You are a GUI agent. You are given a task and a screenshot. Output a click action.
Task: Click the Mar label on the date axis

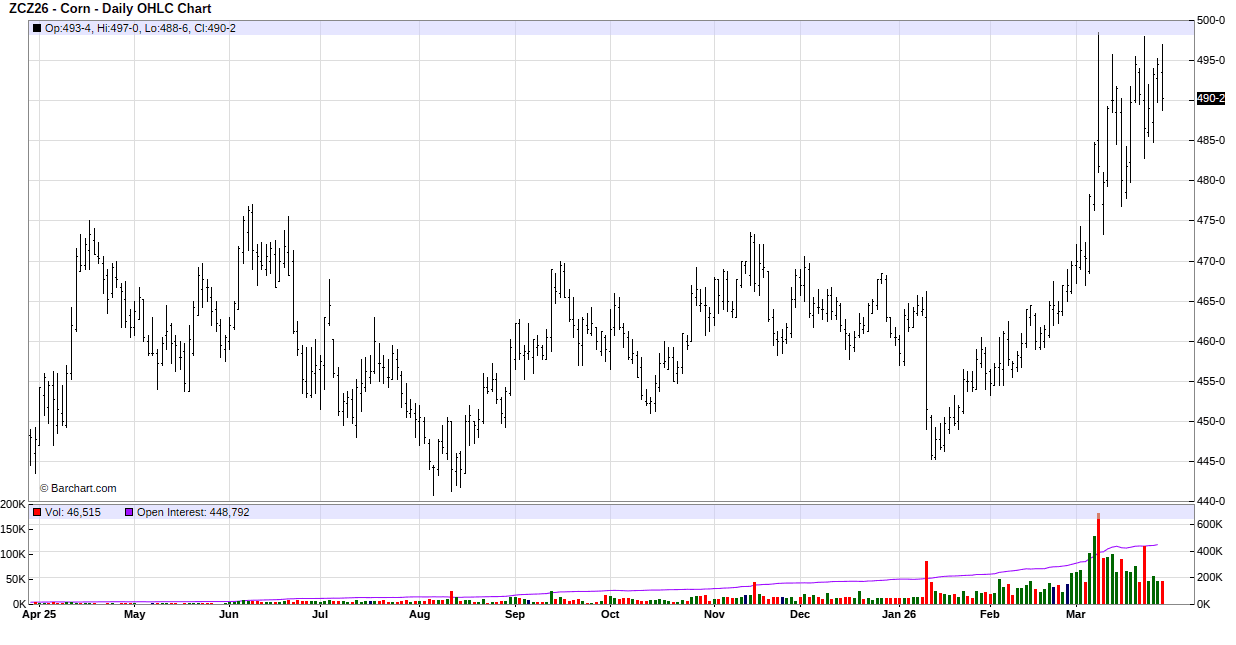point(1076,615)
